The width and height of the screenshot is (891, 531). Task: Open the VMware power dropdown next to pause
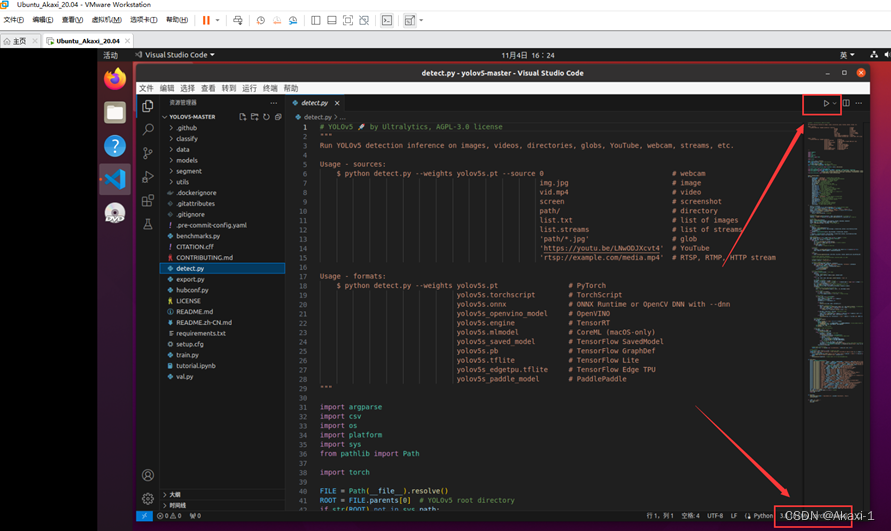click(218, 20)
